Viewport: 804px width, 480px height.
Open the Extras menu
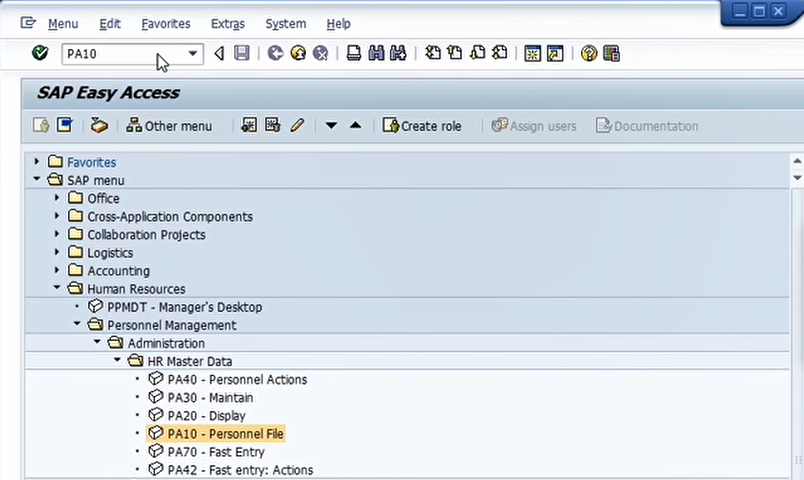[228, 24]
